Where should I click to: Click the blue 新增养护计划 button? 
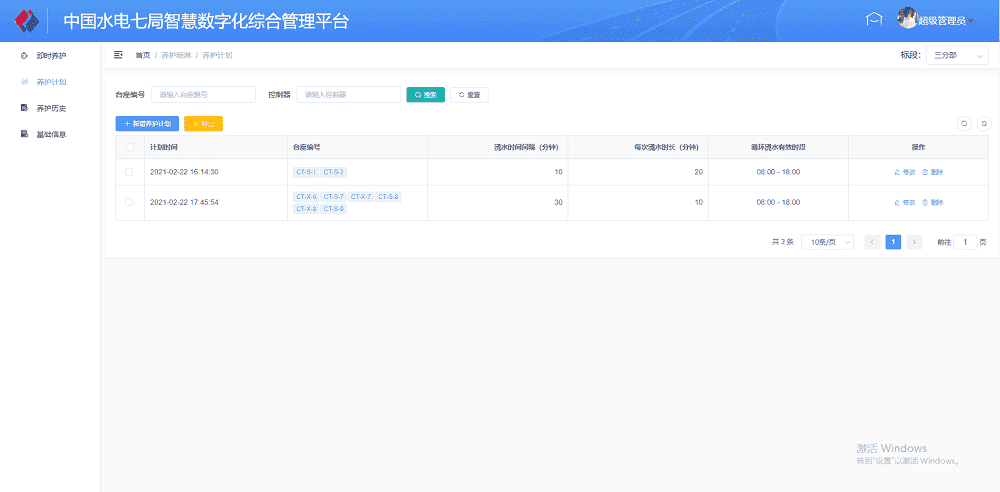coord(147,124)
